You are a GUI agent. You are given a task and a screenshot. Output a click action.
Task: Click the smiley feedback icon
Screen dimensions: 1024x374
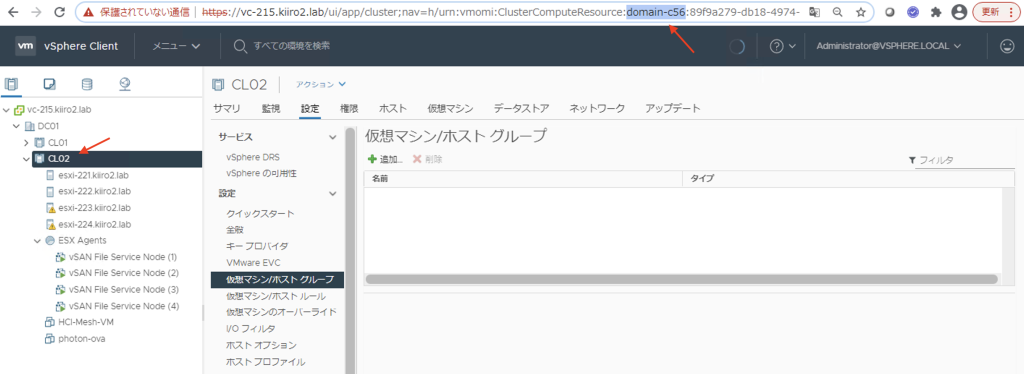pyautogui.click(x=1008, y=46)
